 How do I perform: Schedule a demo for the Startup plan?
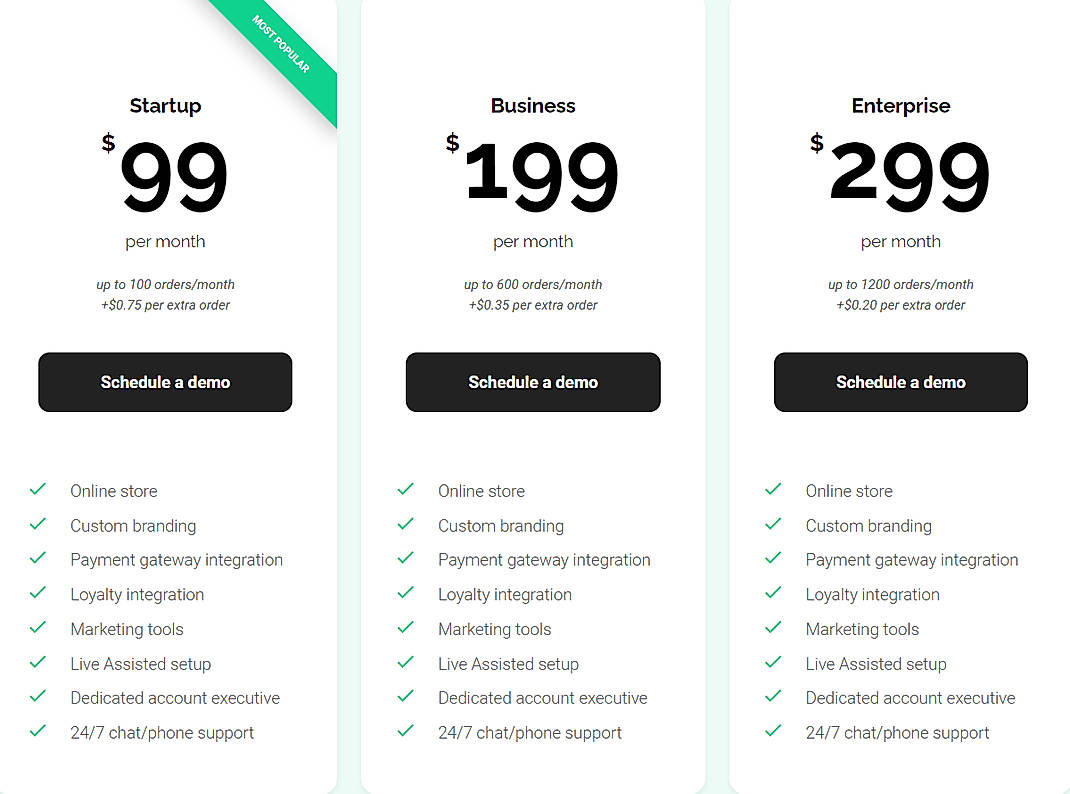pyautogui.click(x=165, y=382)
